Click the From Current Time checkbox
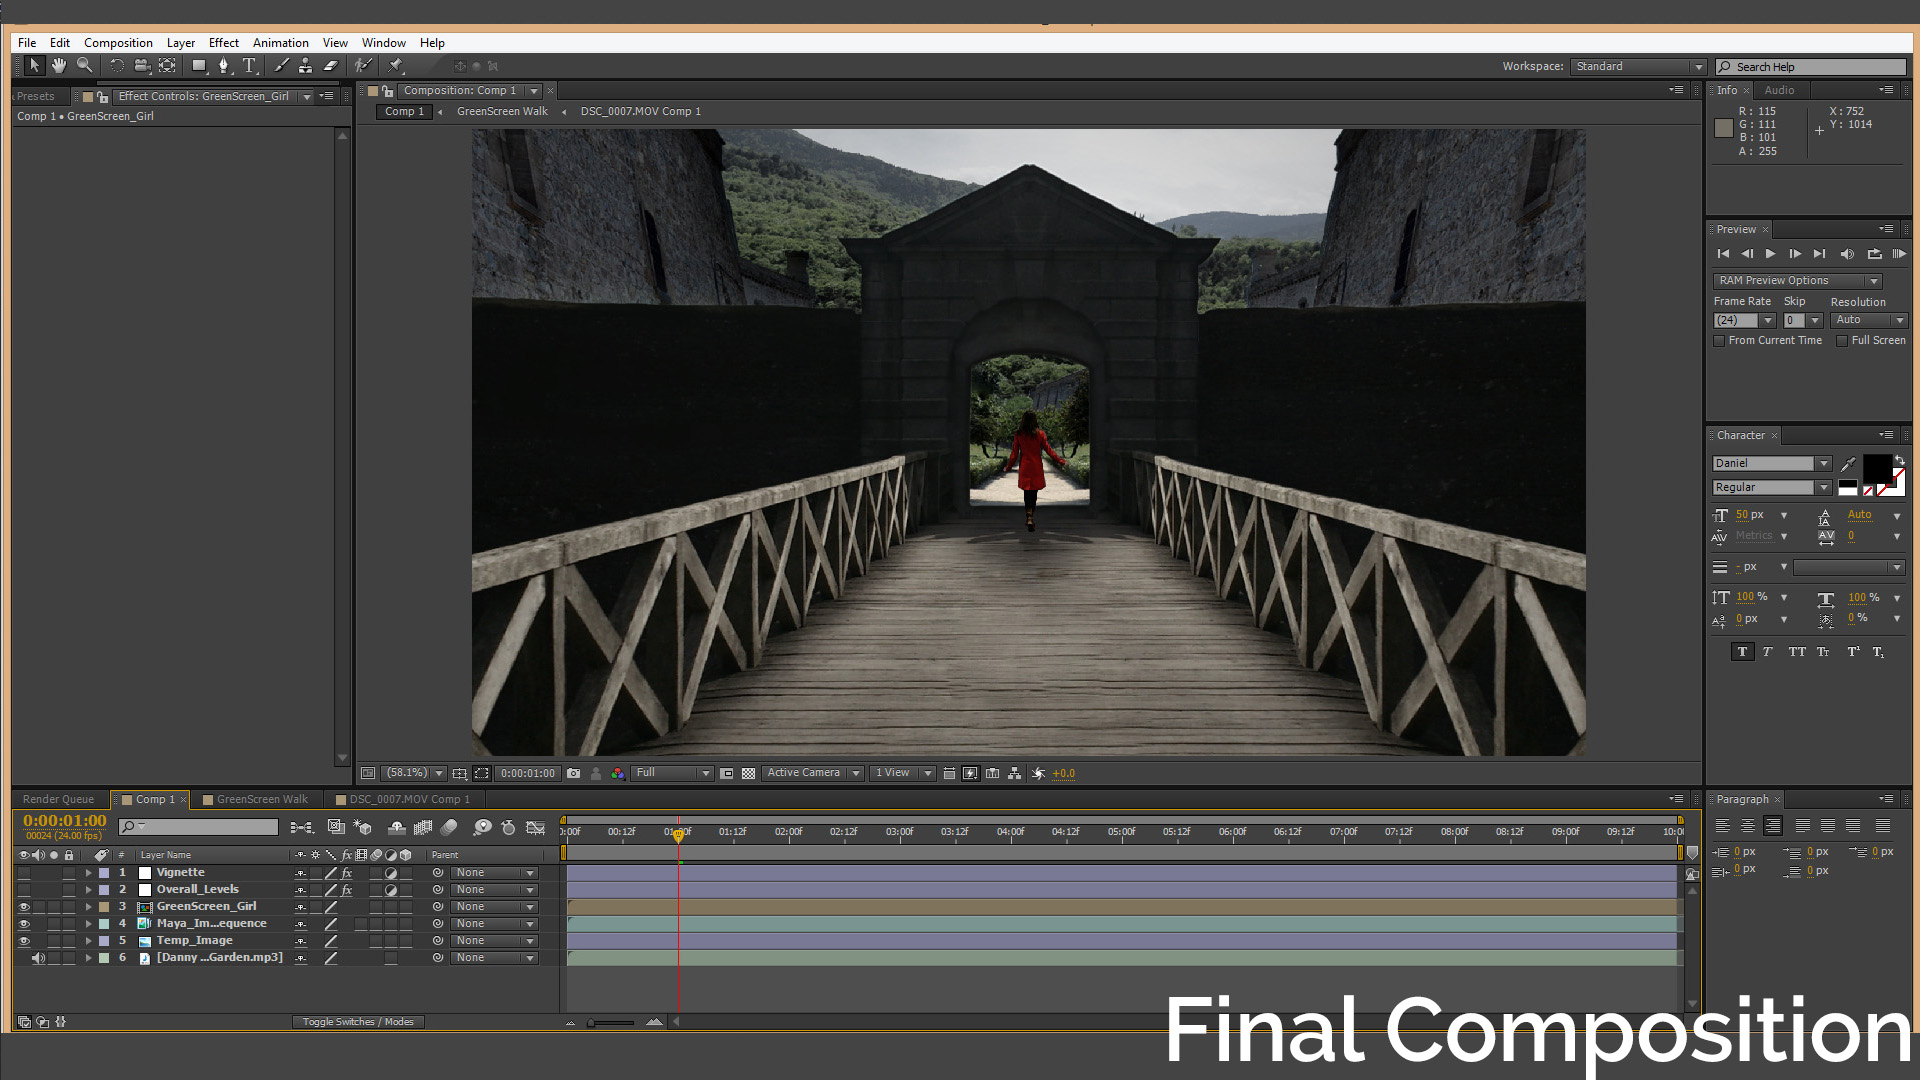 click(x=1717, y=340)
